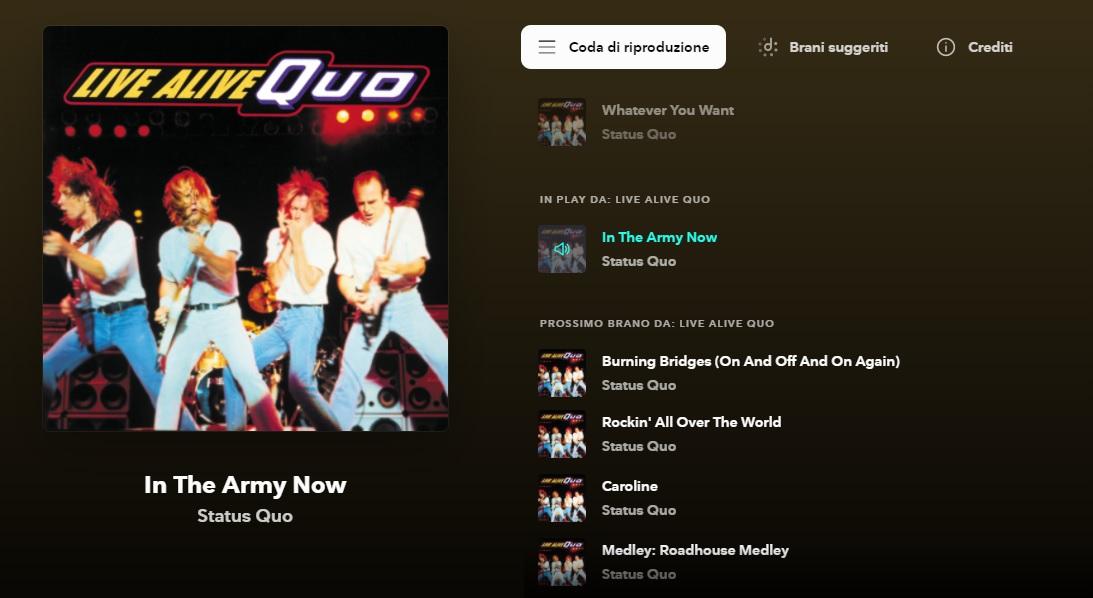Select the Caroline track title
The height and width of the screenshot is (598, 1093).
pyautogui.click(x=629, y=486)
